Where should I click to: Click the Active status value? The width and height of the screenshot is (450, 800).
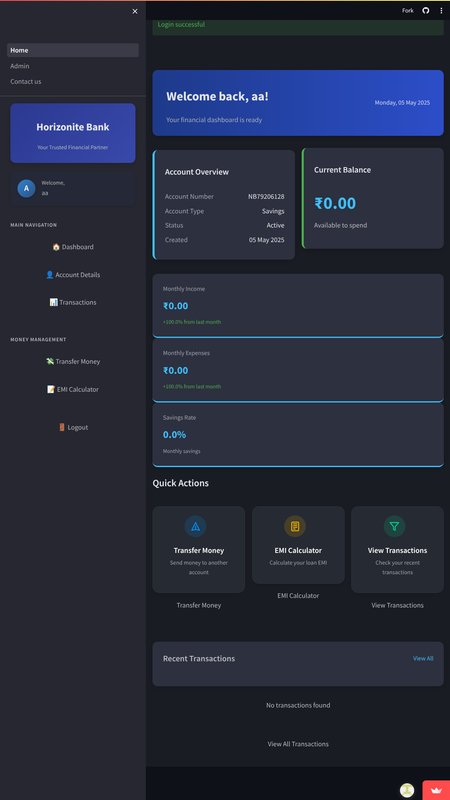[x=276, y=226]
